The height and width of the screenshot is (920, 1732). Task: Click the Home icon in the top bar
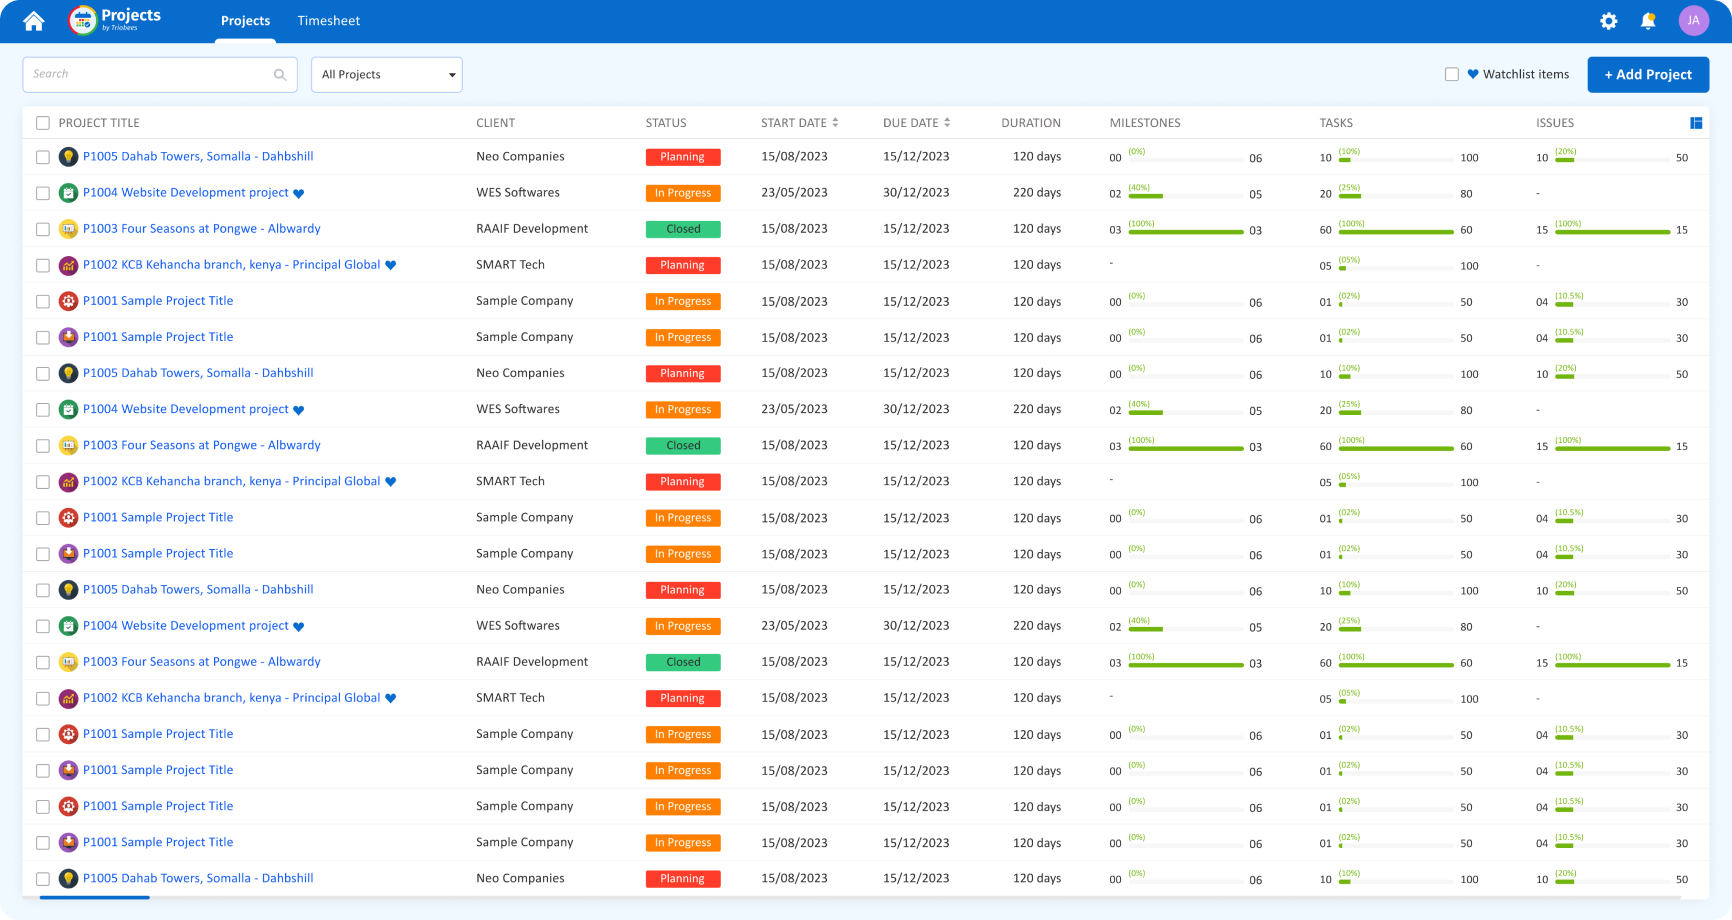tap(34, 21)
